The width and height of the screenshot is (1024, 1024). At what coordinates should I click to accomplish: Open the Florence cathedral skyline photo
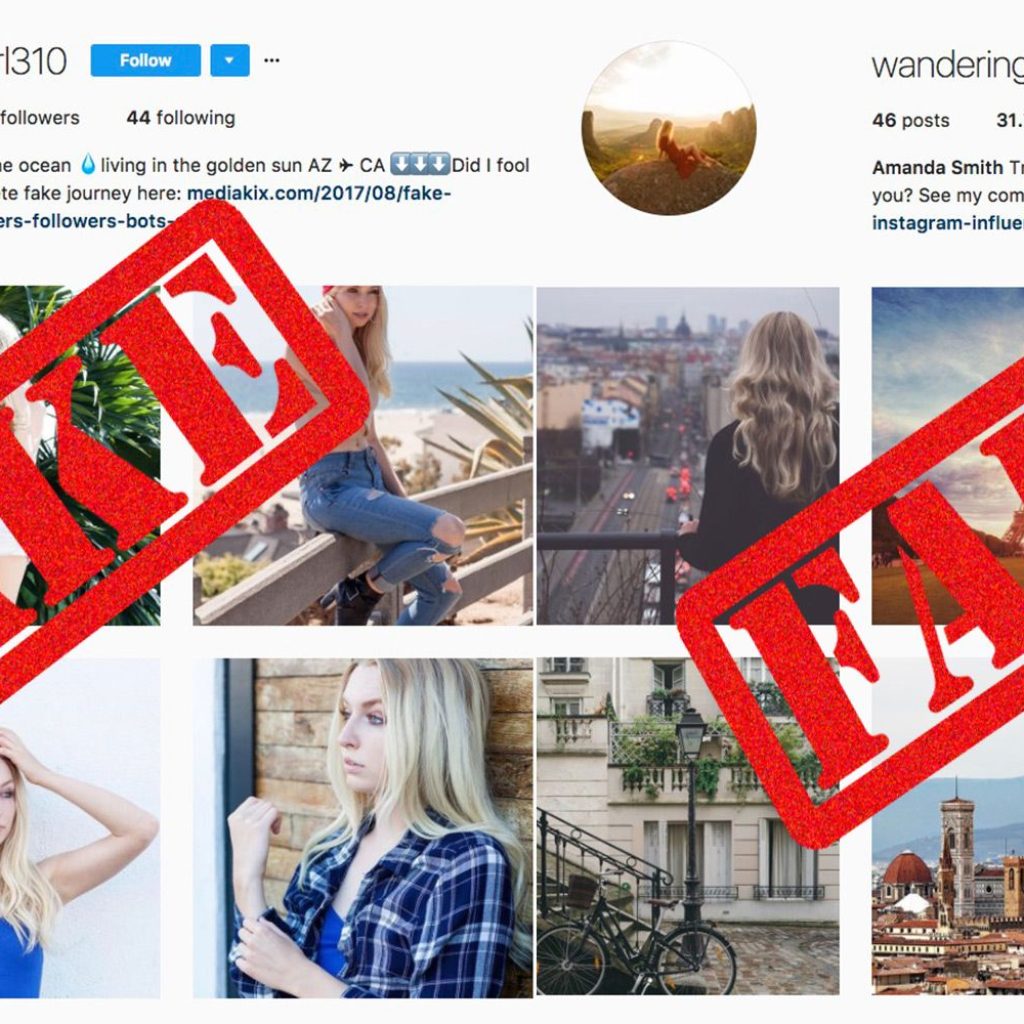tap(948, 826)
